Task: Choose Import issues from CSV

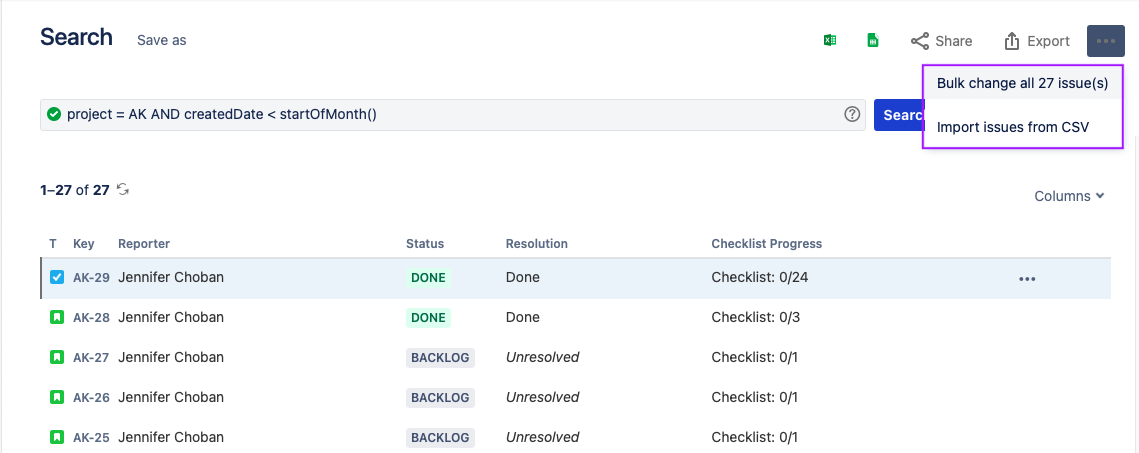Action: [x=1012, y=127]
